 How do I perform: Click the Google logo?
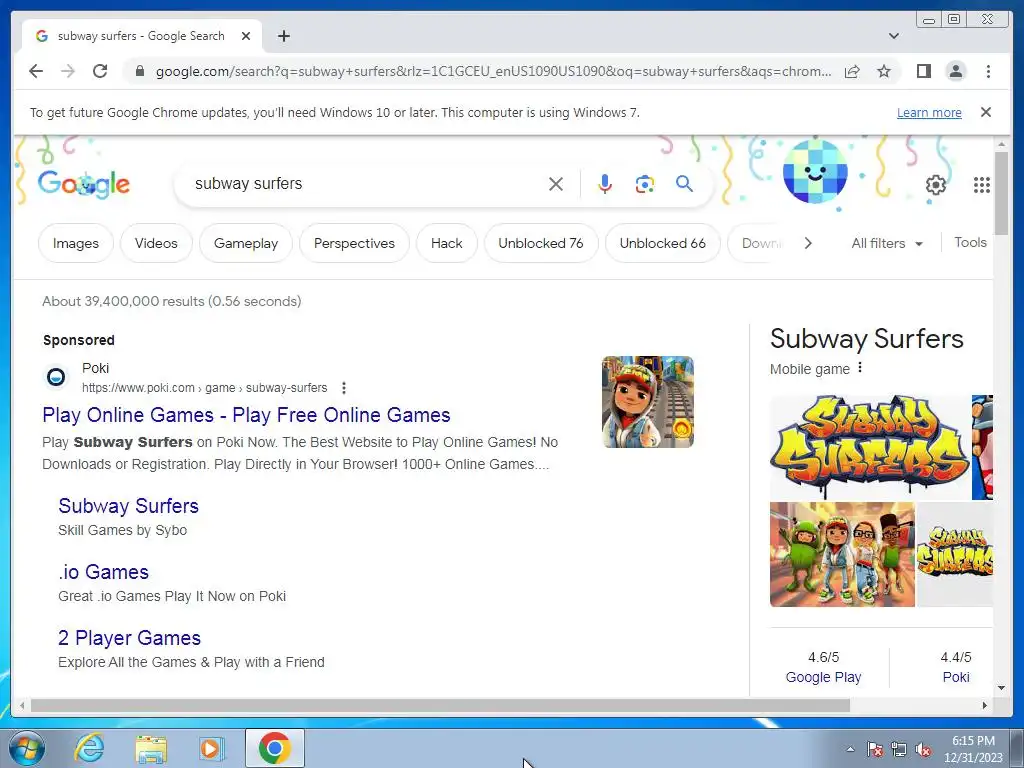pos(84,184)
